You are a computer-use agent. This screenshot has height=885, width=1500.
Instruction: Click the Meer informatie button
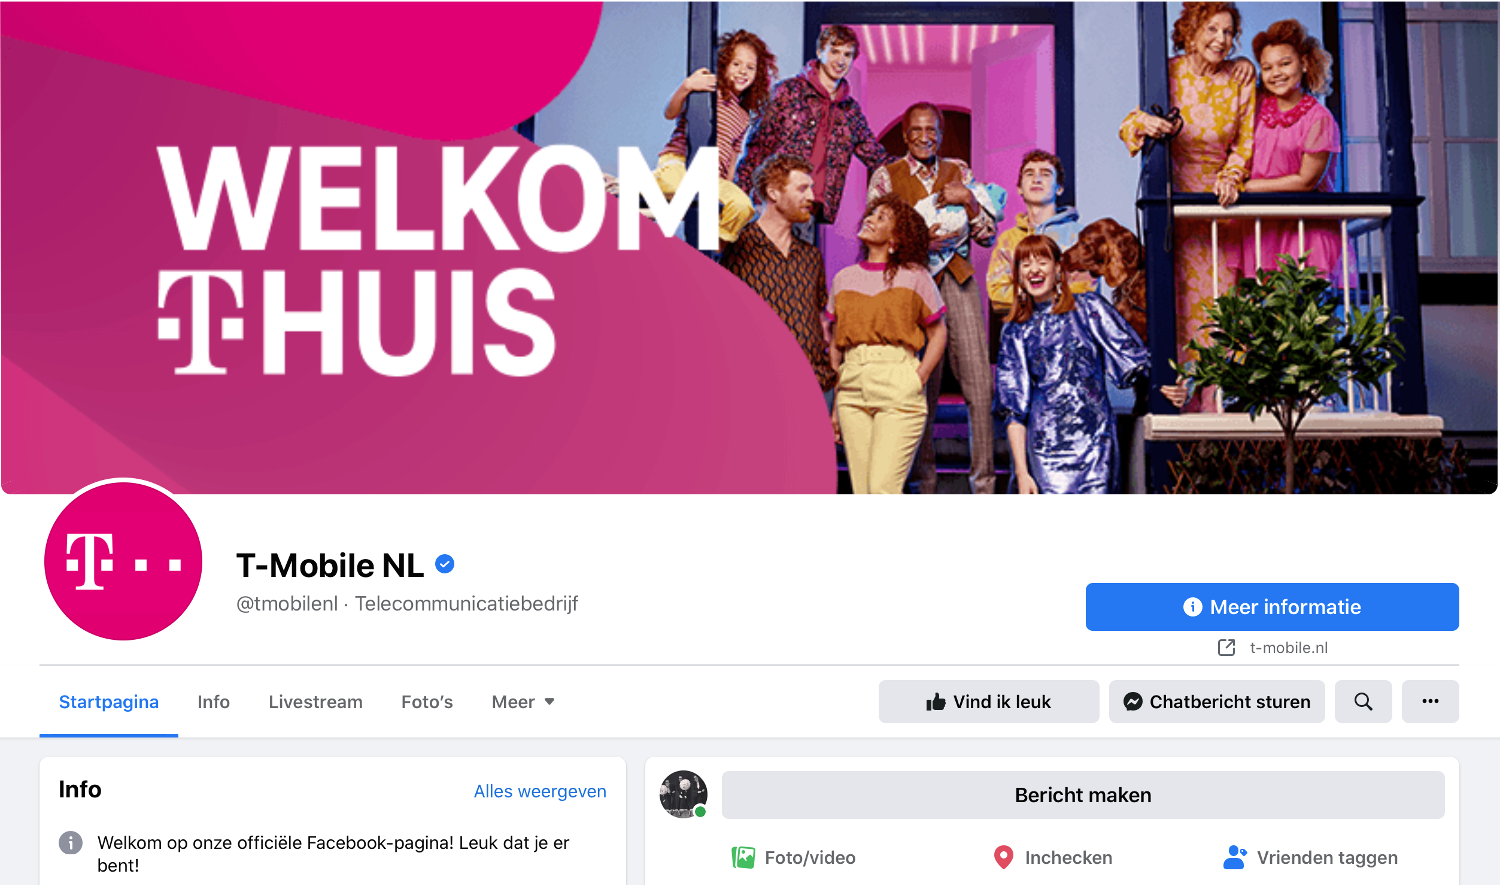coord(1272,607)
